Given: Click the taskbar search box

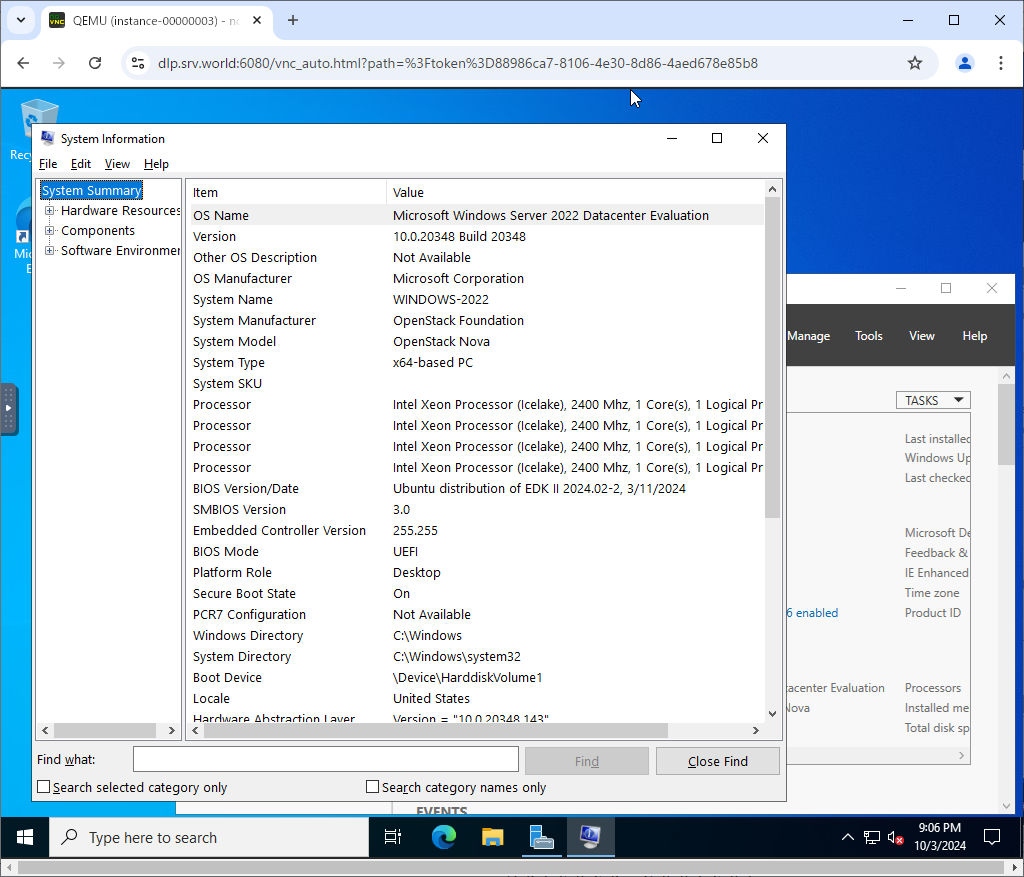Looking at the screenshot, I should pyautogui.click(x=209, y=837).
